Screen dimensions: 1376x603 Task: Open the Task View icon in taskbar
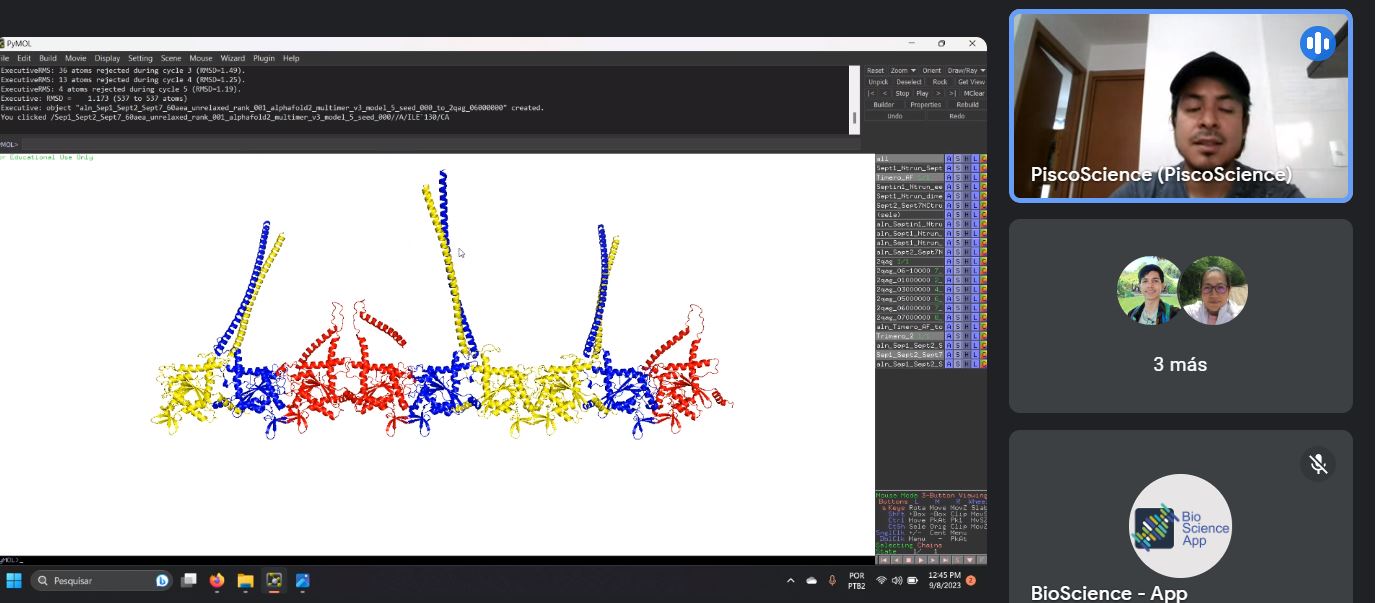point(189,580)
